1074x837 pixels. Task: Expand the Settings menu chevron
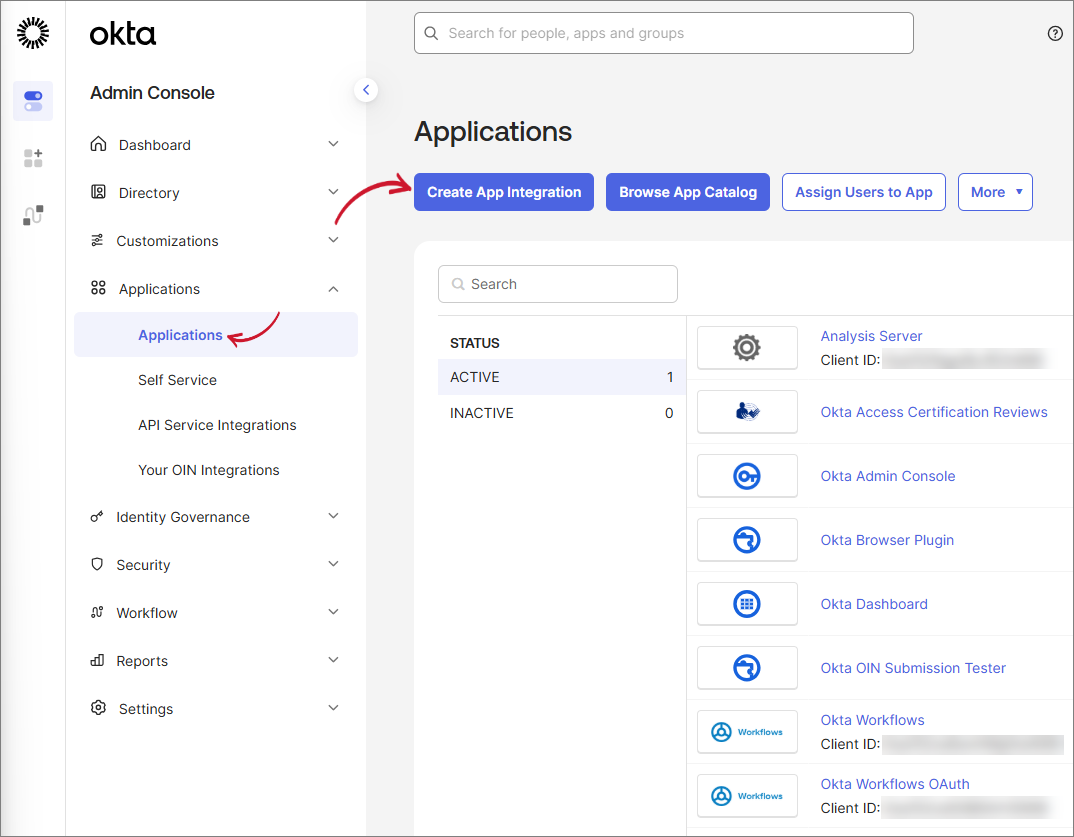pos(334,708)
